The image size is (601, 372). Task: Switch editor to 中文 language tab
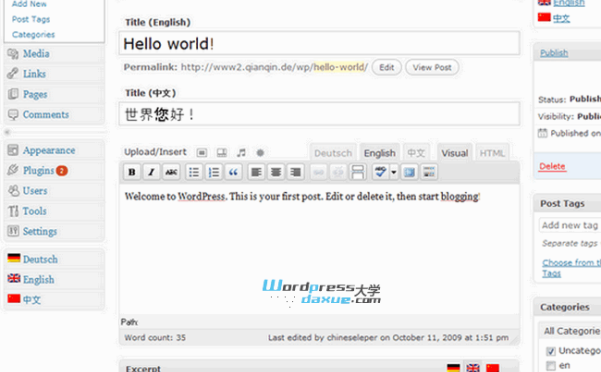click(416, 153)
